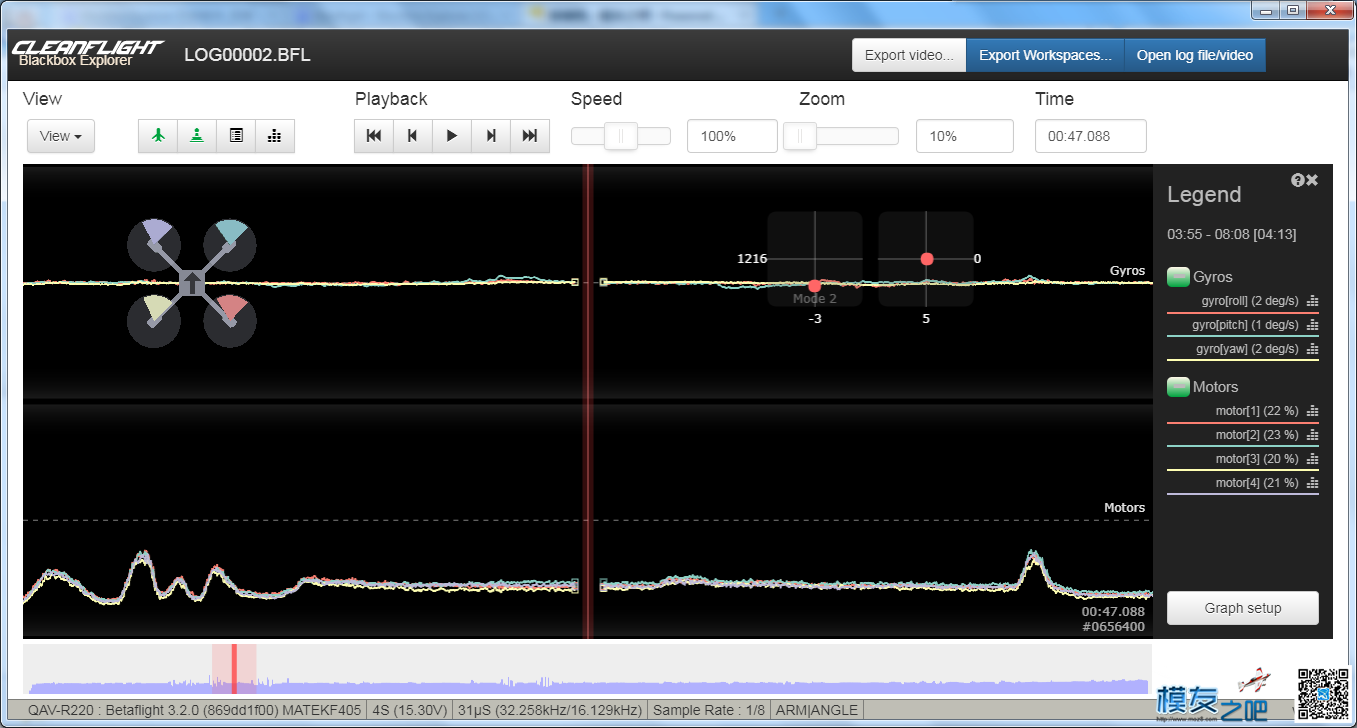Viewport: 1357px width, 728px height.
Task: Close the Blackbox Explorer window
Action: [x=1329, y=9]
